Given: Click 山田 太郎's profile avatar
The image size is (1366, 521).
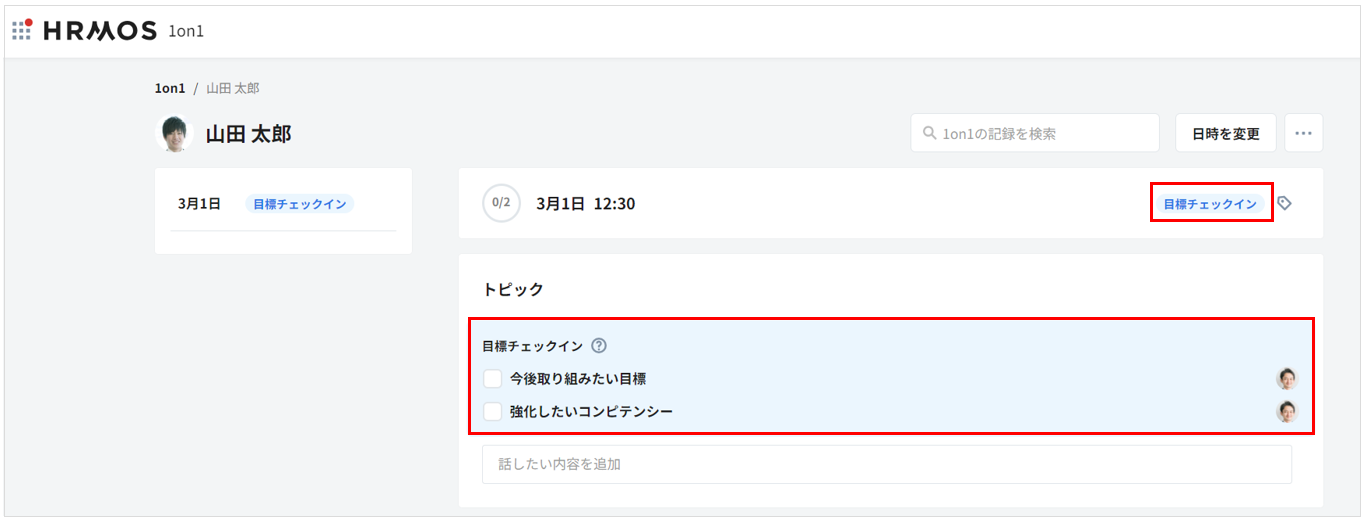Looking at the screenshot, I should click(175, 134).
